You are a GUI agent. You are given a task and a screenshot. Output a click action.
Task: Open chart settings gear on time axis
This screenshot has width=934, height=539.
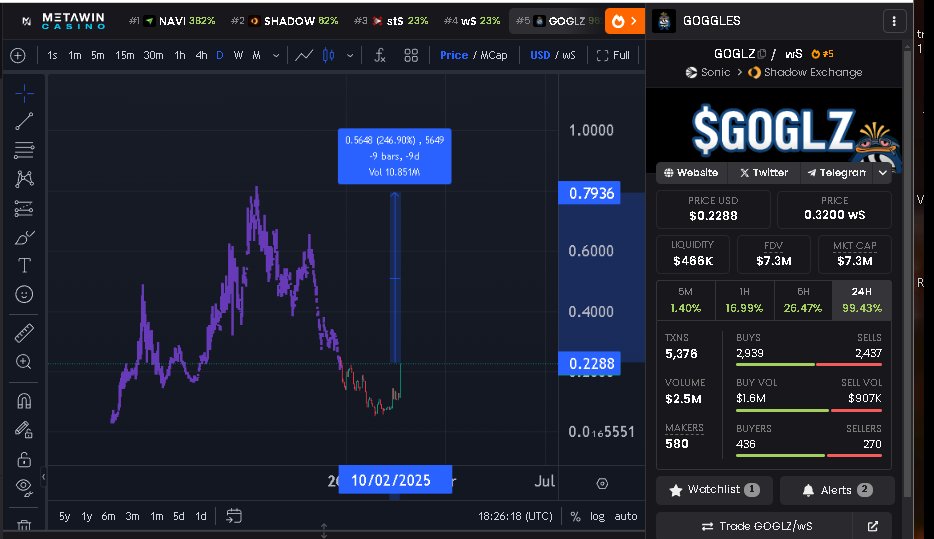coord(602,484)
